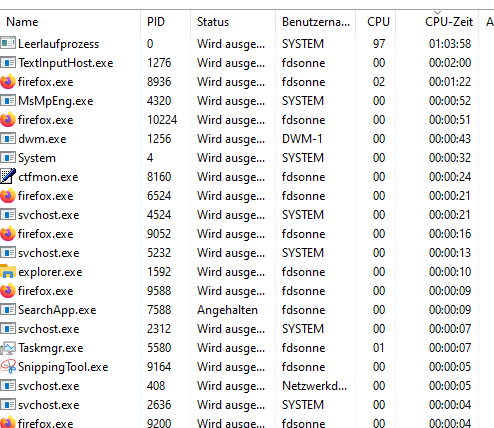The height and width of the screenshot is (428, 494).
Task: Click SYSTEM user of MsMpEng.exe row
Action: (303, 101)
